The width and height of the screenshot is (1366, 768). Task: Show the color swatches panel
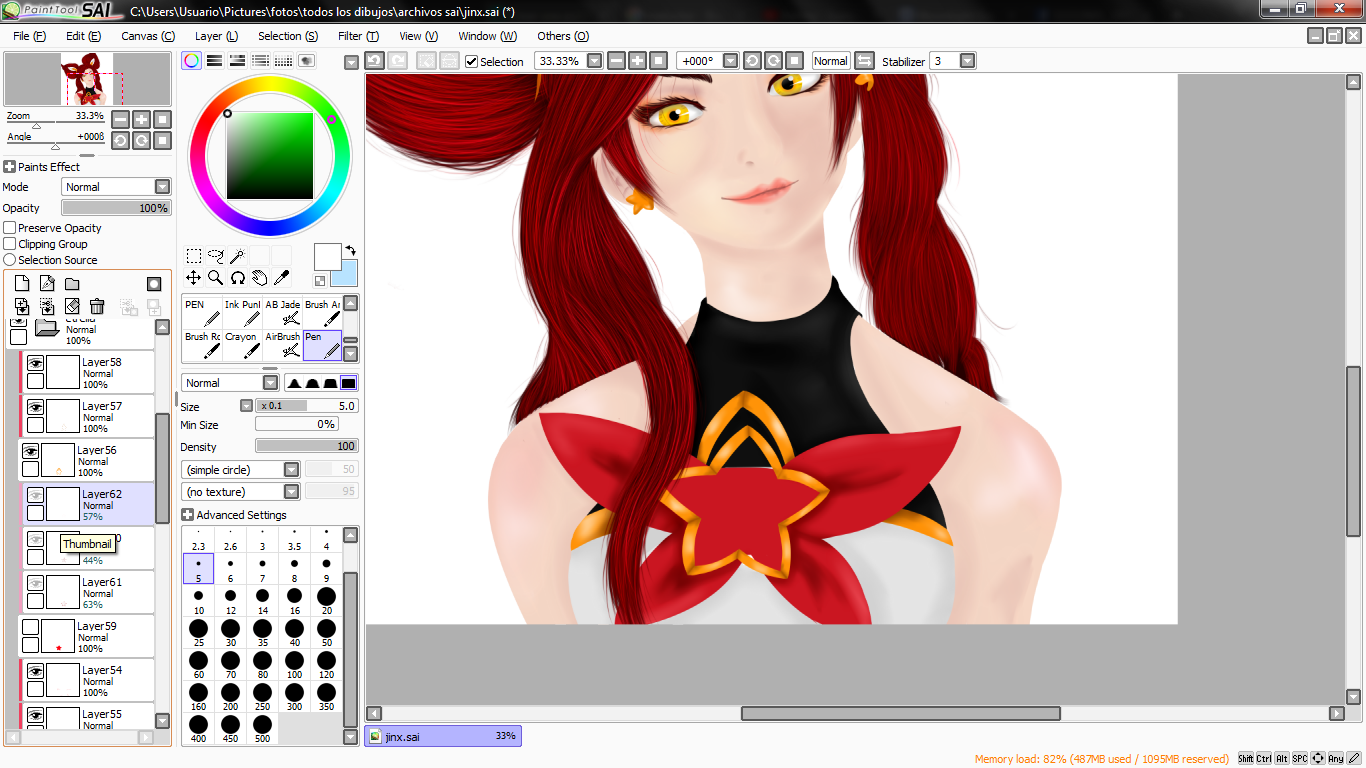coord(283,61)
